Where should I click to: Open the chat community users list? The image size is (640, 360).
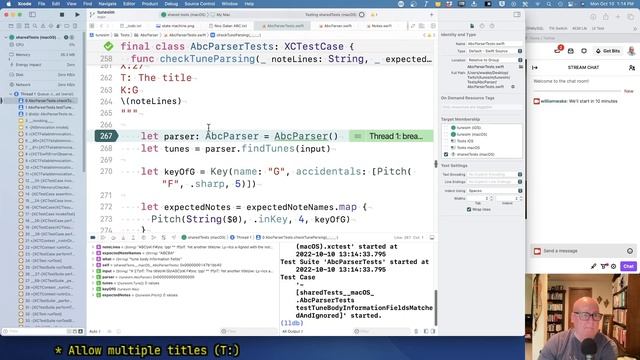click(x=632, y=67)
